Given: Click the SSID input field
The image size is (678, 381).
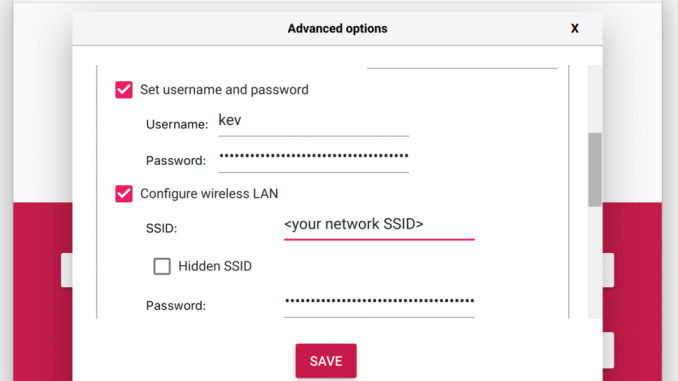Looking at the screenshot, I should 379,227.
